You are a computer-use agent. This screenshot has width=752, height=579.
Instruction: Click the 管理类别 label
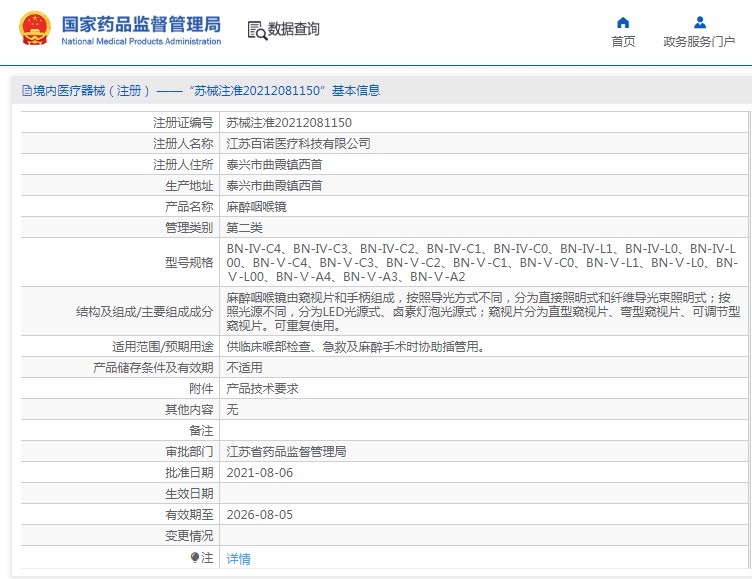tap(189, 228)
